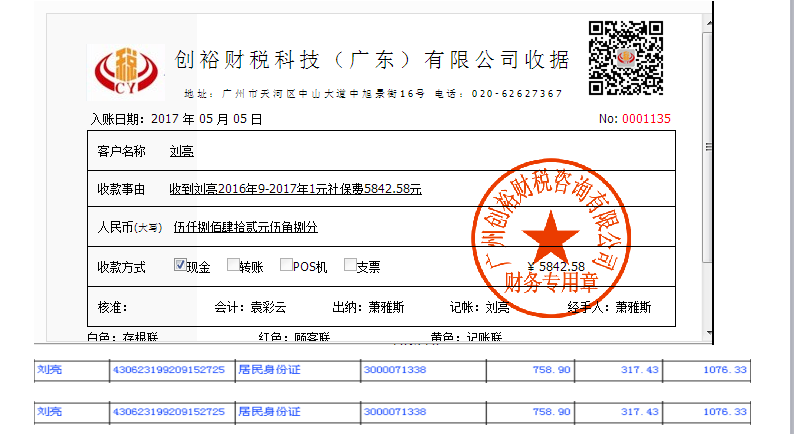Check the 转账 payment option
The width and height of the screenshot is (794, 434).
click(233, 265)
